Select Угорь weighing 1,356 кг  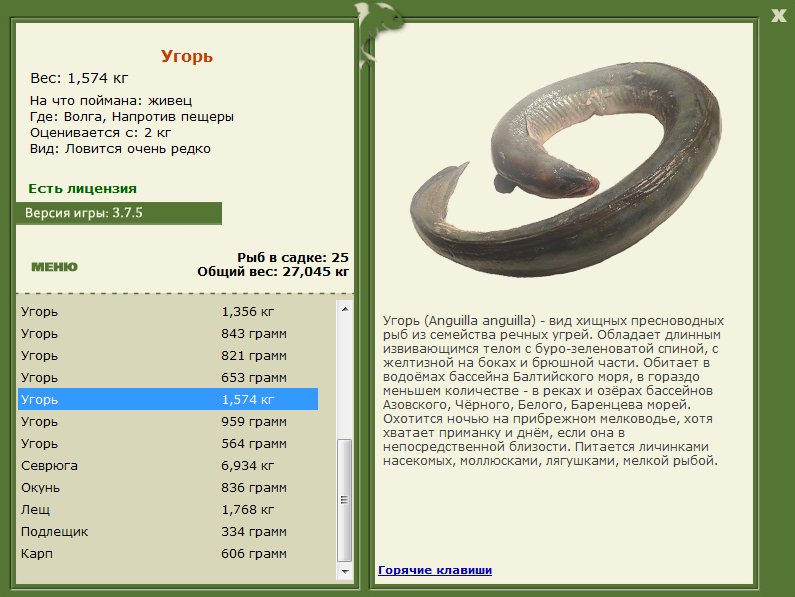click(x=168, y=311)
